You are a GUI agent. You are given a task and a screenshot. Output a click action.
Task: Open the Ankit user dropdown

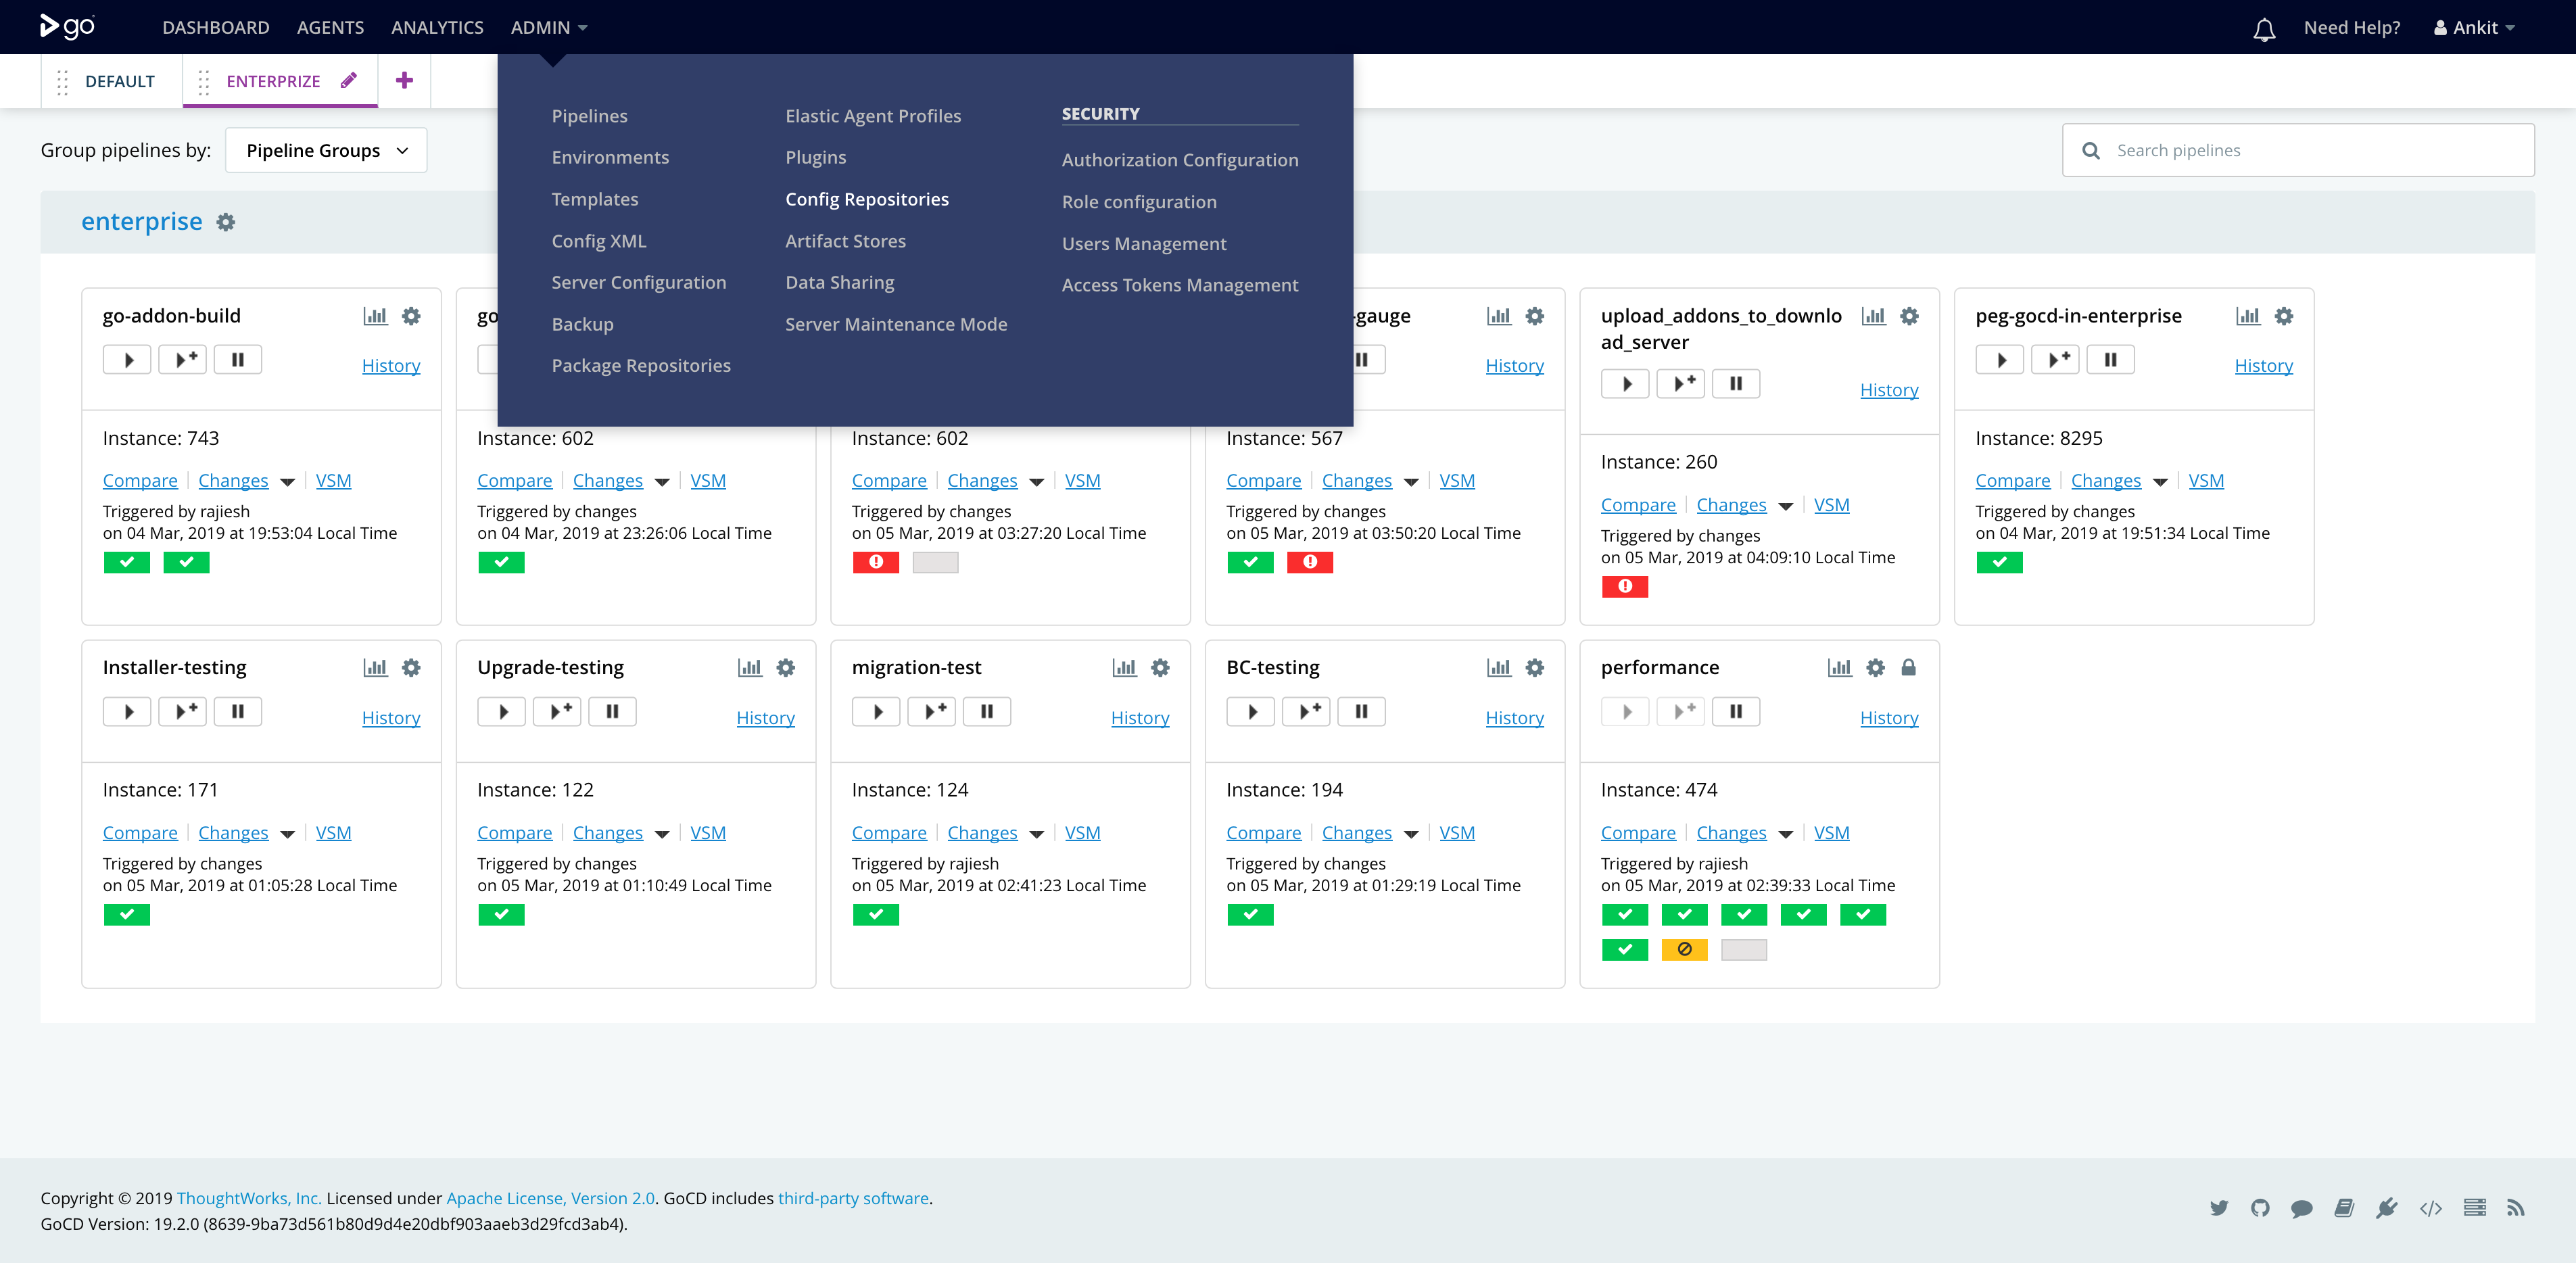tap(2474, 28)
